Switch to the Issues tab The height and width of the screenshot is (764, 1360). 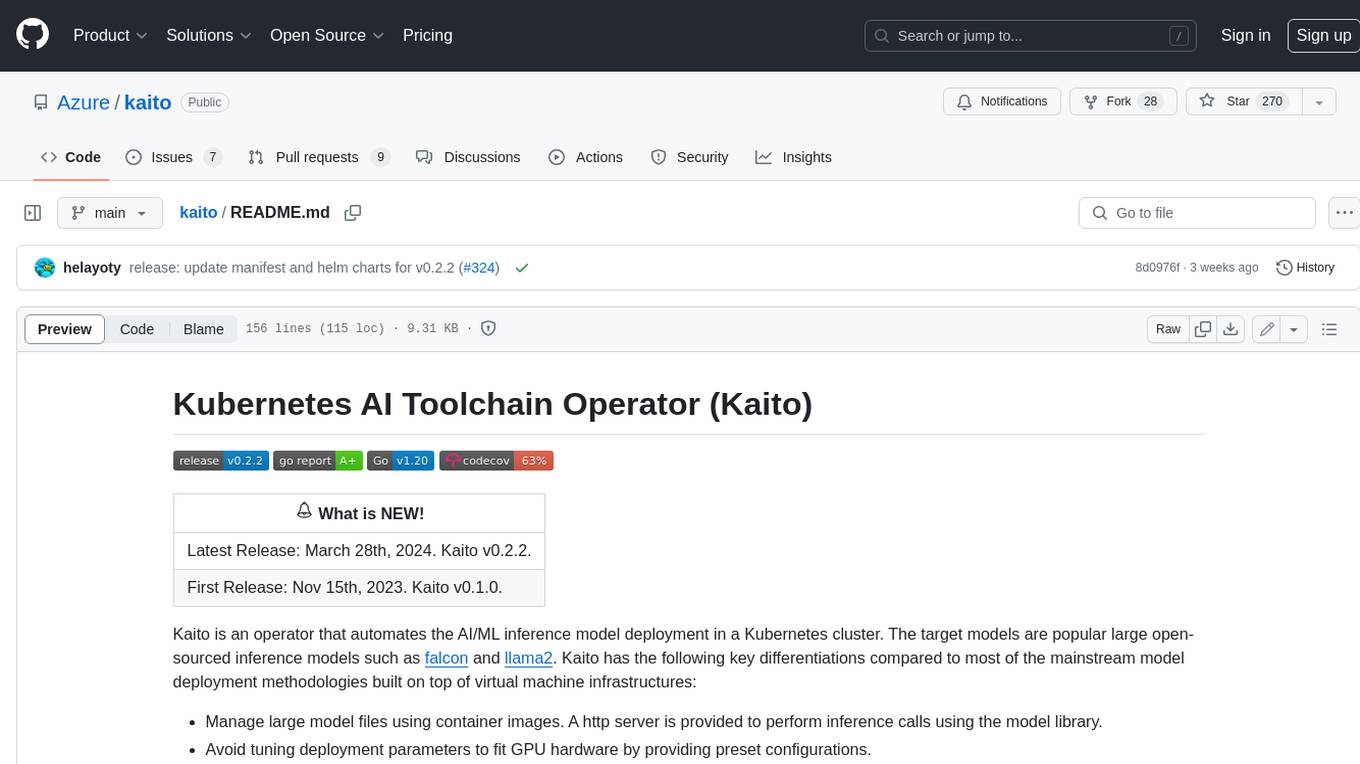(173, 157)
